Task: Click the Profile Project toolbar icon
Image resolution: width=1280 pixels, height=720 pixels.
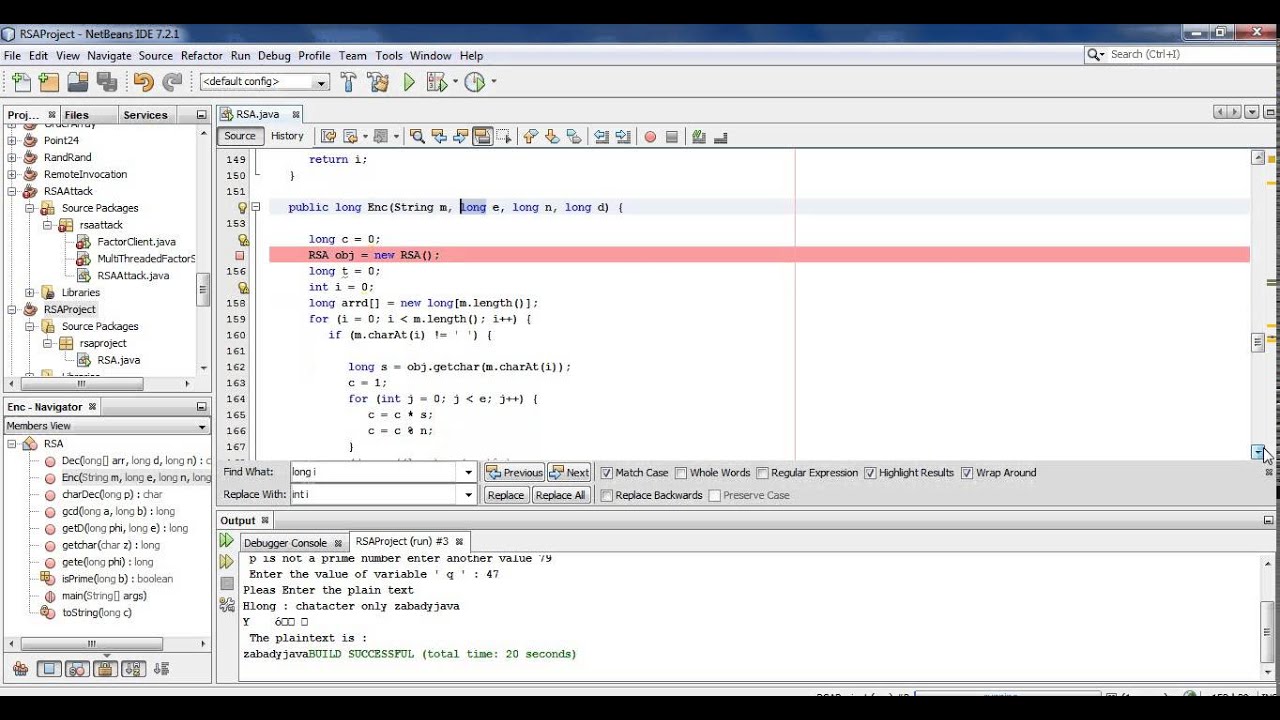Action: pyautogui.click(x=475, y=82)
